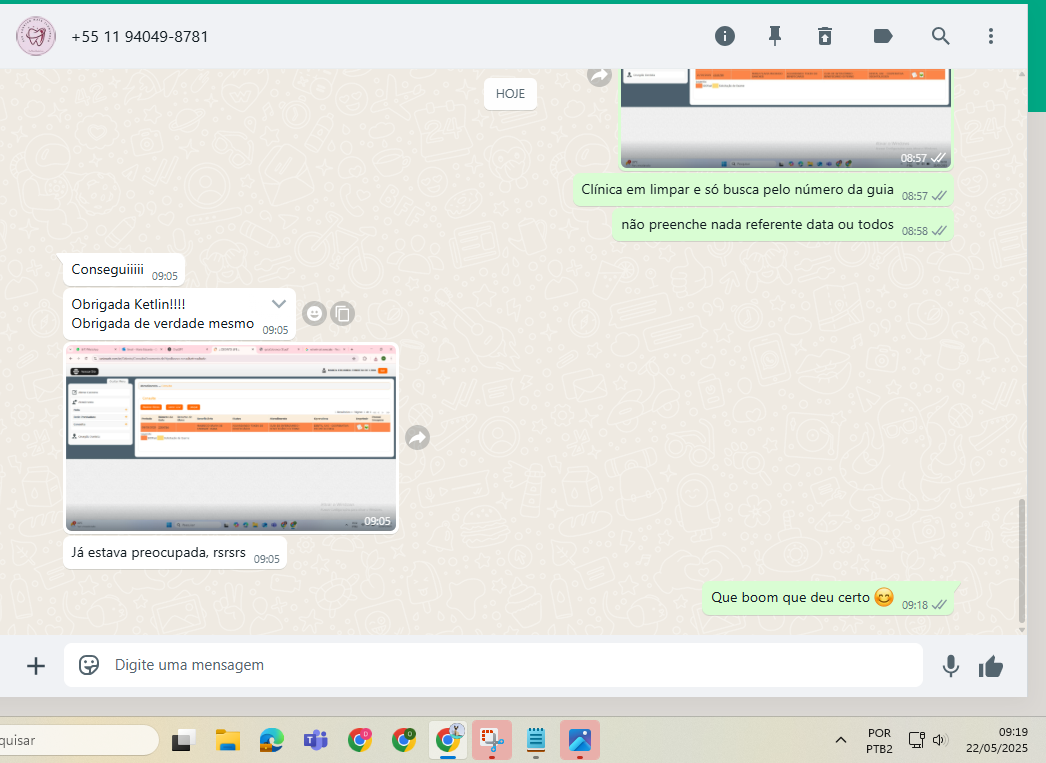1046x763 pixels.
Task: Open the received screenshot thumbnail from 09:05
Action: 230,437
